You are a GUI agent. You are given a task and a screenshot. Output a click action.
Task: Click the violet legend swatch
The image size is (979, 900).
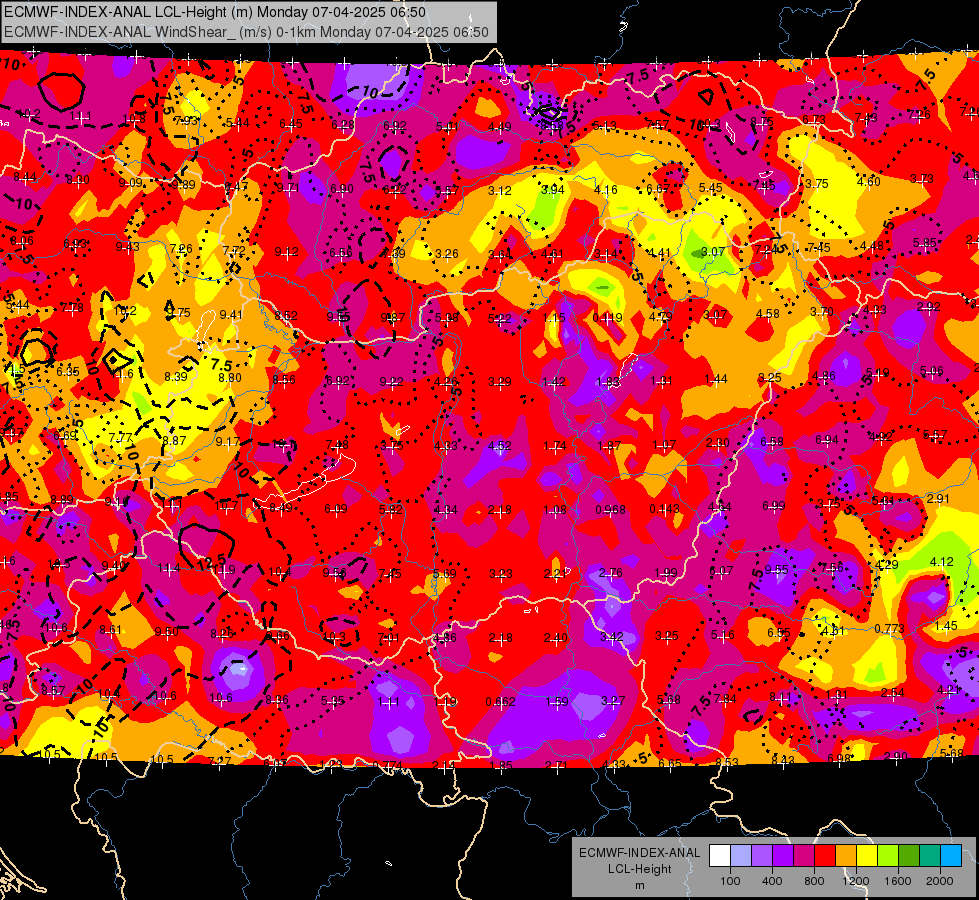tap(784, 856)
